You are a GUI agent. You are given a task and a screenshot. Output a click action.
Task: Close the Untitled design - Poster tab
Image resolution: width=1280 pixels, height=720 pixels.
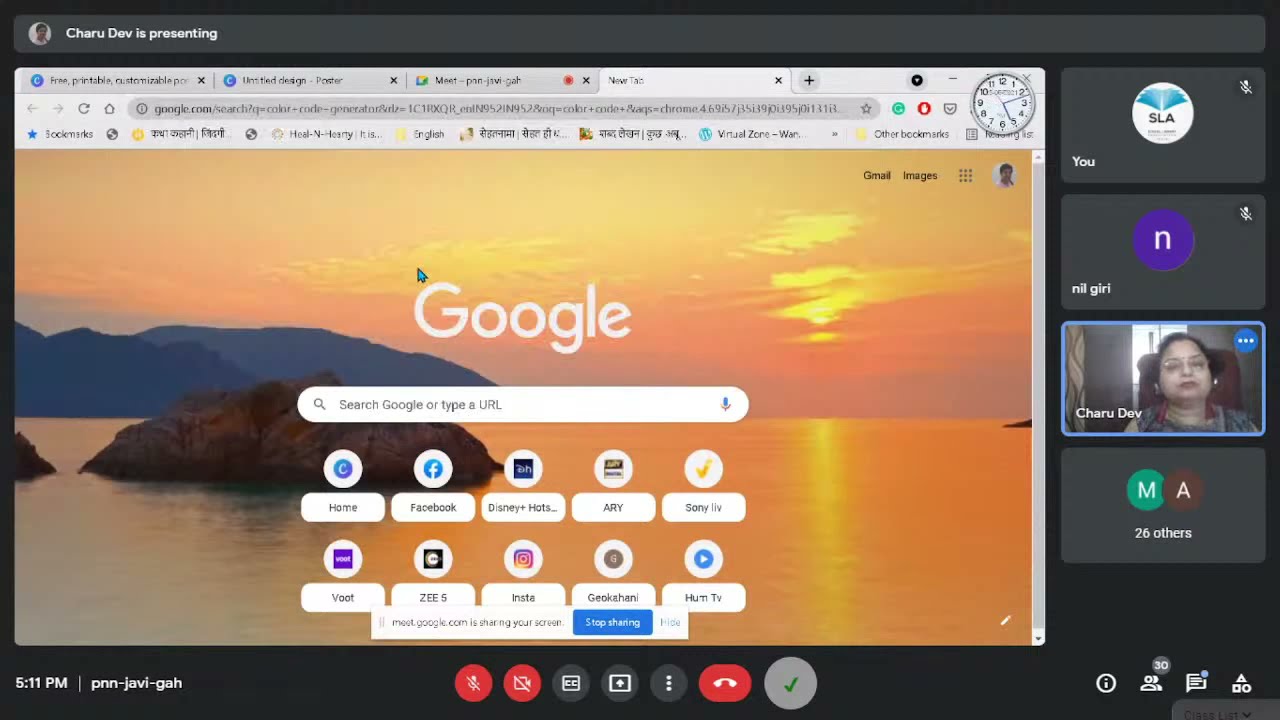pos(393,80)
